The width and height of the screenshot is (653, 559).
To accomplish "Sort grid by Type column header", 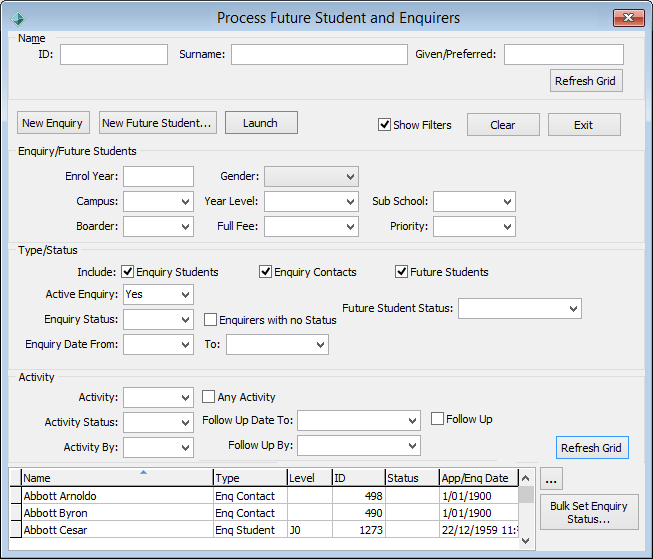I will [250, 478].
